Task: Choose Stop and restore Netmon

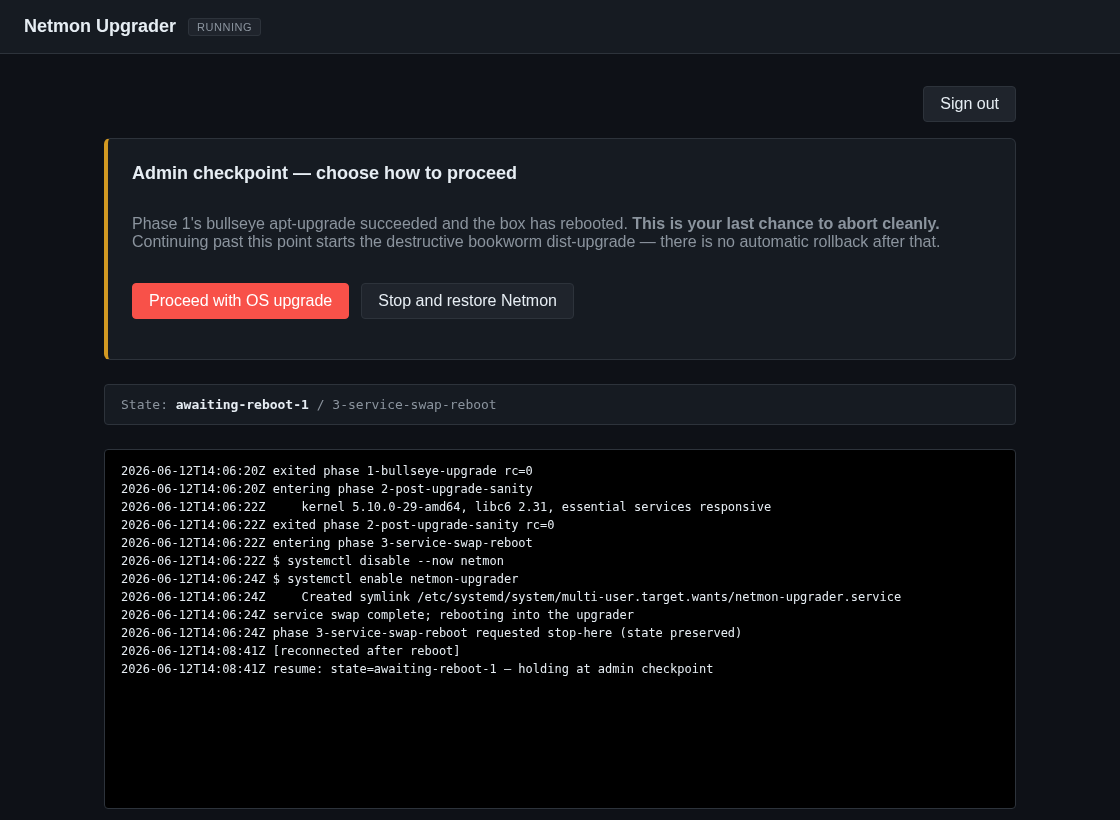Action: click(x=467, y=301)
